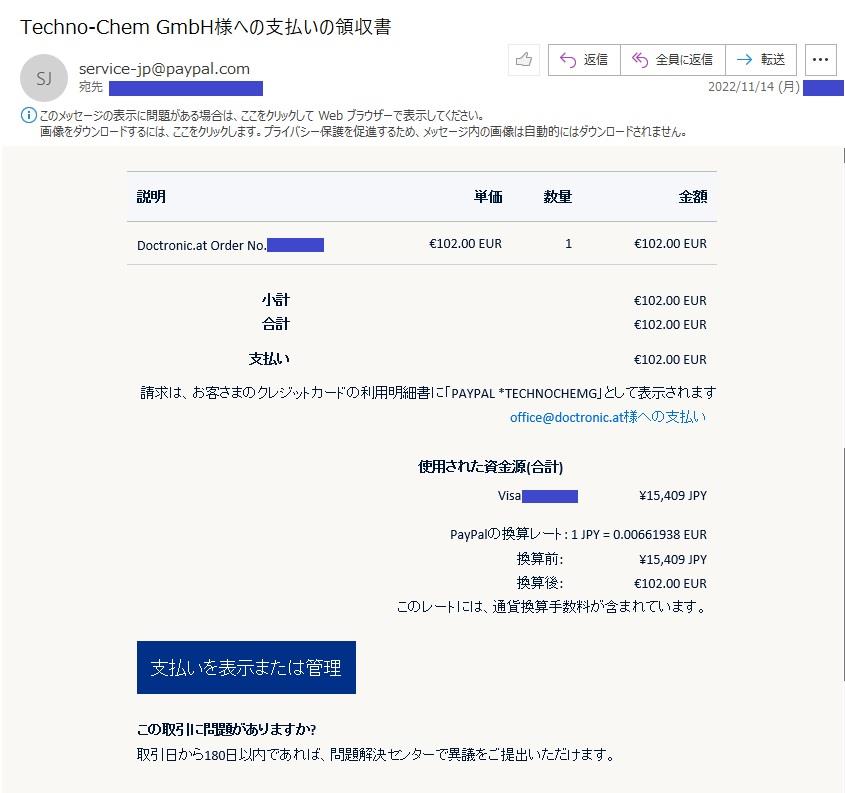The height and width of the screenshot is (793, 845).
Task: Click the 使用された資金源(合計) heading
Action: point(490,467)
